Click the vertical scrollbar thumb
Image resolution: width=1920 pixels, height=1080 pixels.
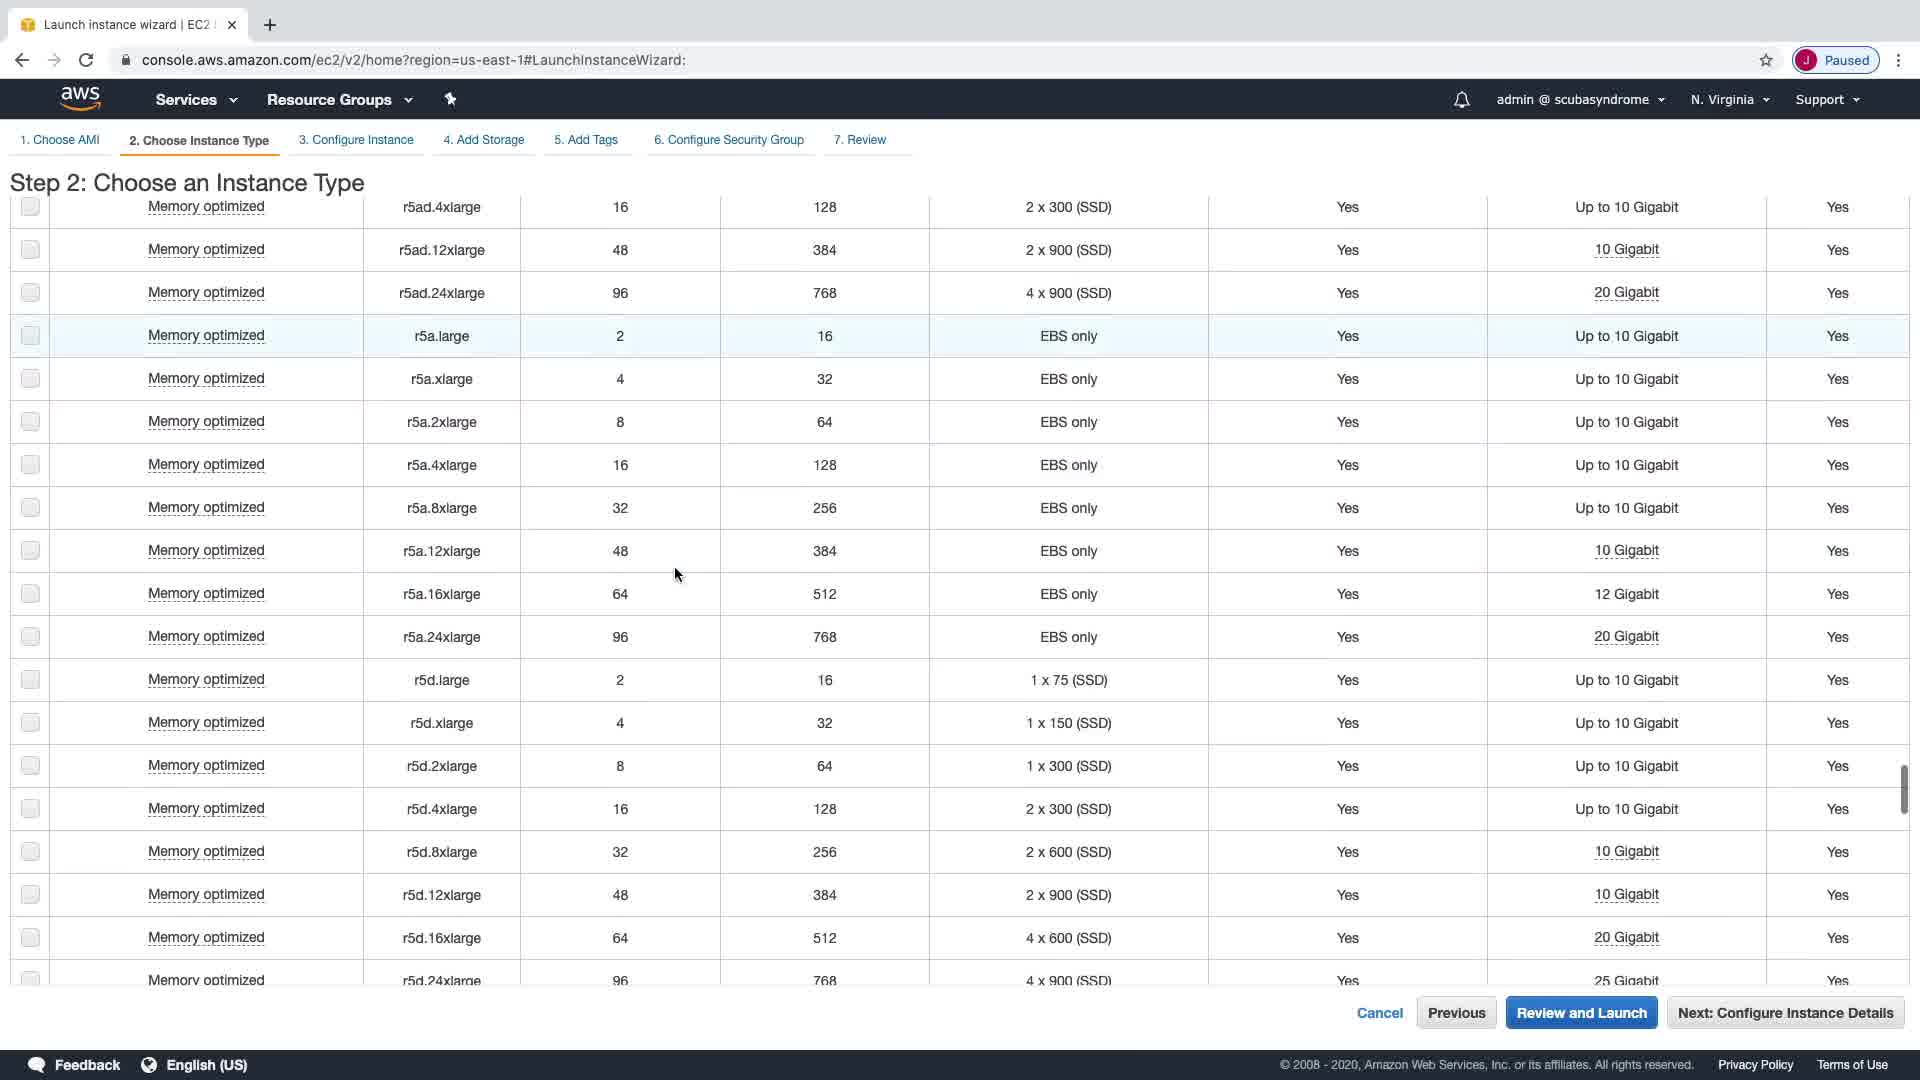click(1904, 790)
